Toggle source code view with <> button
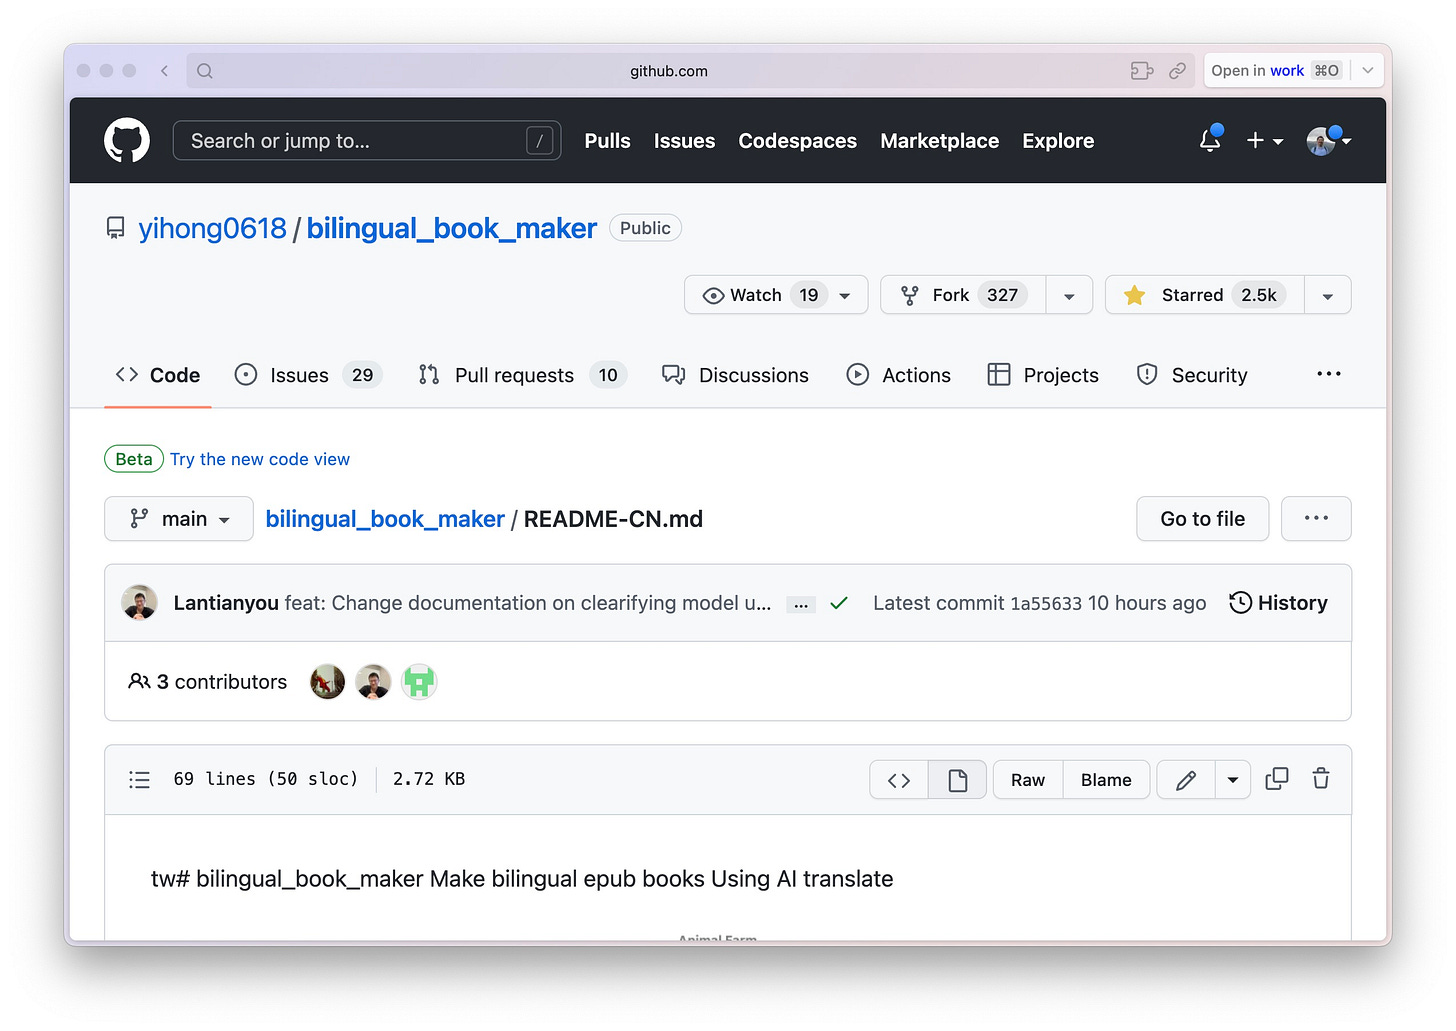Image resolution: width=1456 pixels, height=1031 pixels. [897, 779]
